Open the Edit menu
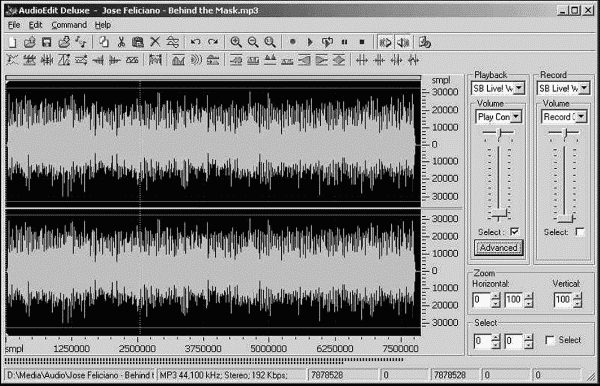600x386 pixels. pos(35,25)
